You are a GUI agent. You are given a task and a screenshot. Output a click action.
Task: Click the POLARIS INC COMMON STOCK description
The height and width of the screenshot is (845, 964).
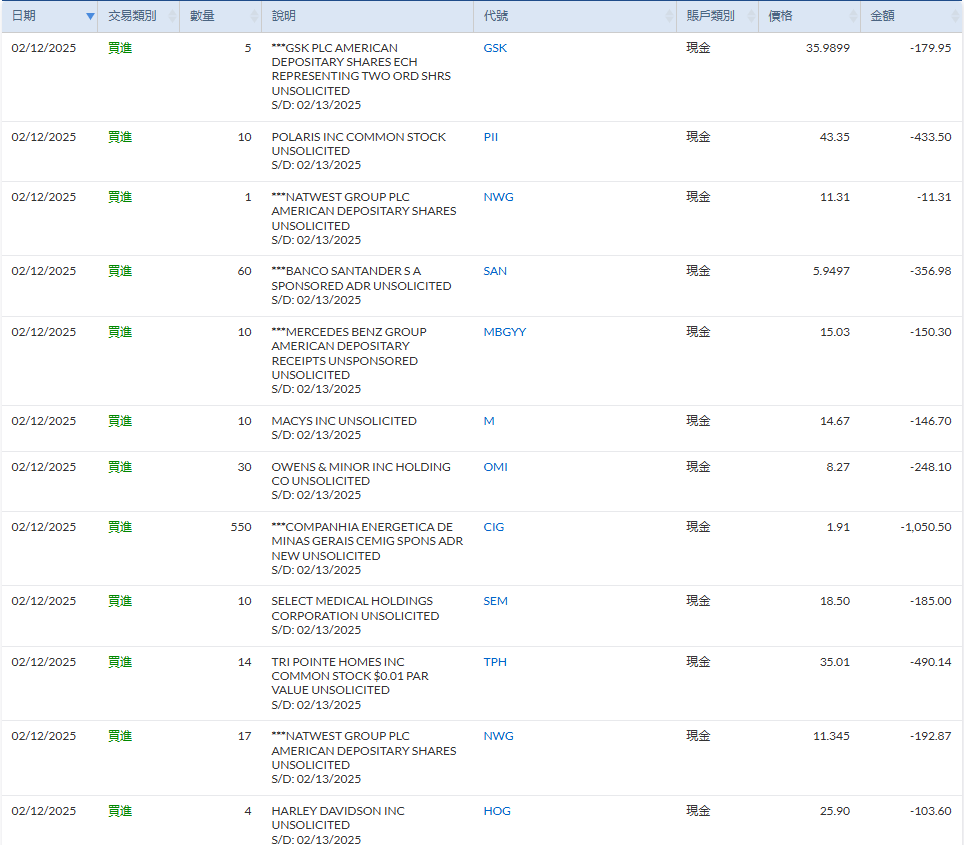point(358,137)
